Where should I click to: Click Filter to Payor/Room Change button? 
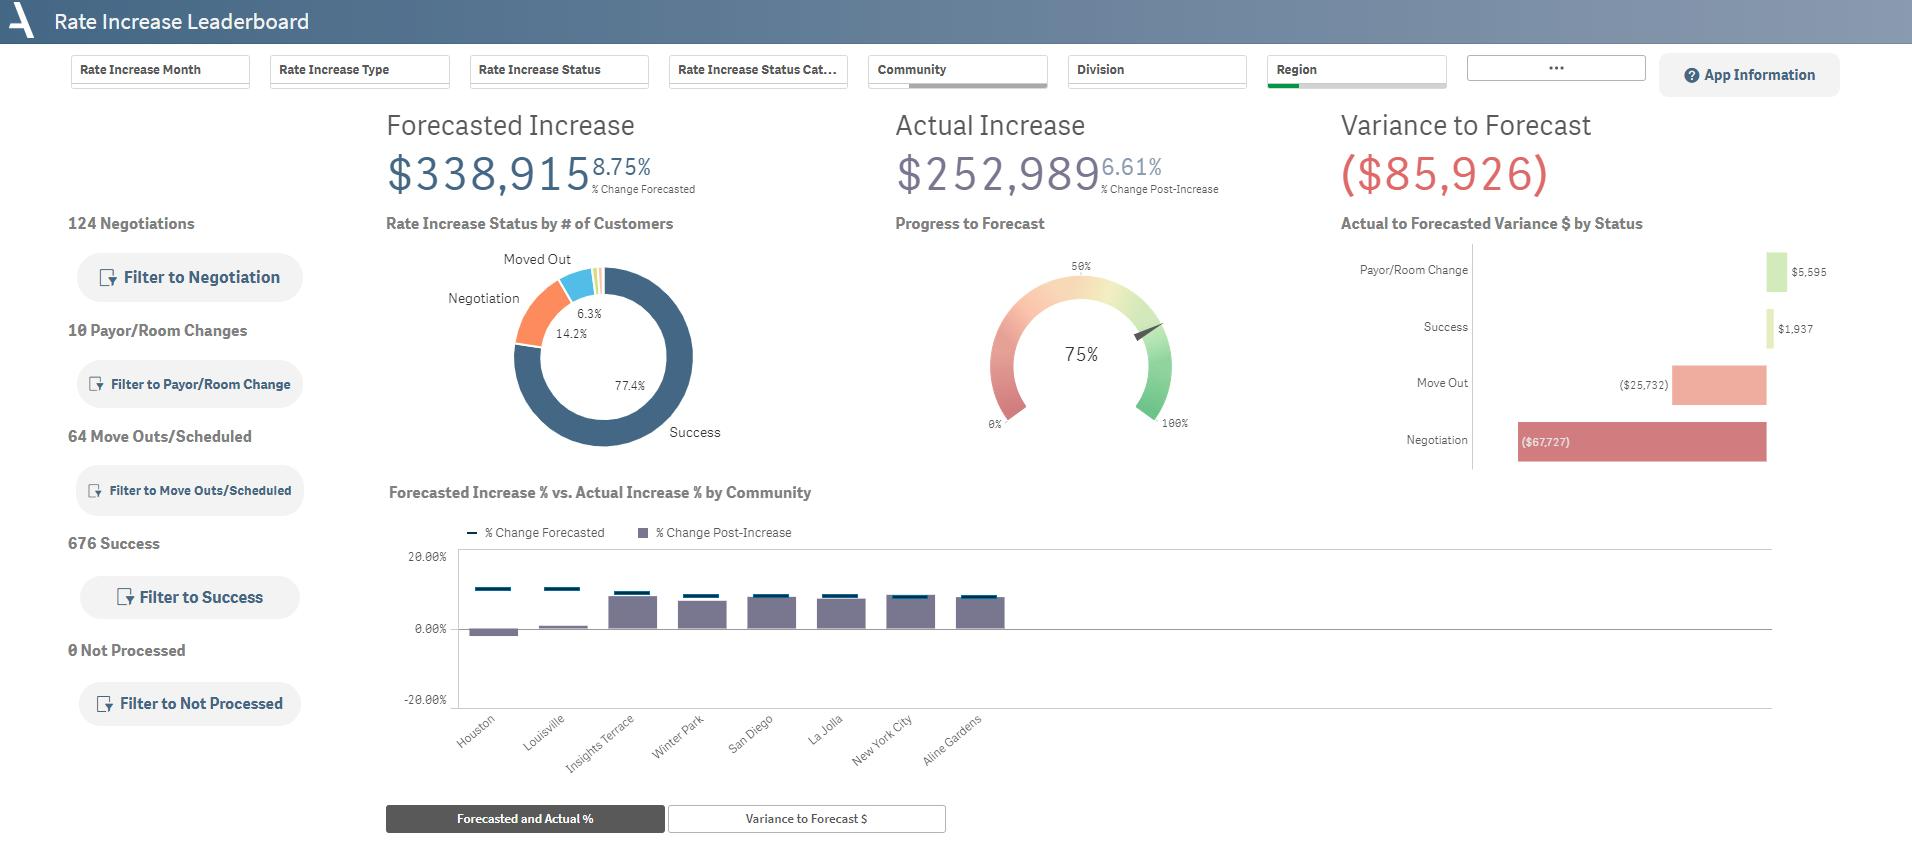[x=190, y=384]
